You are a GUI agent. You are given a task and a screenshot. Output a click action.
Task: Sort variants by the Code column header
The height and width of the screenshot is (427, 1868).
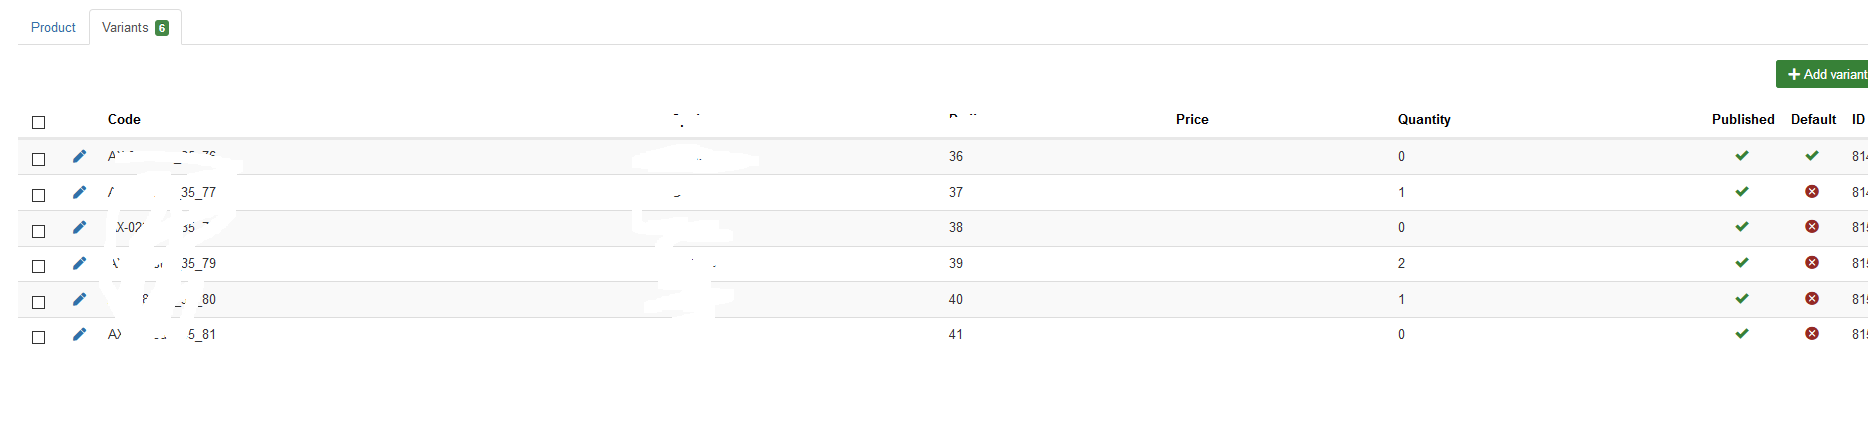click(124, 119)
